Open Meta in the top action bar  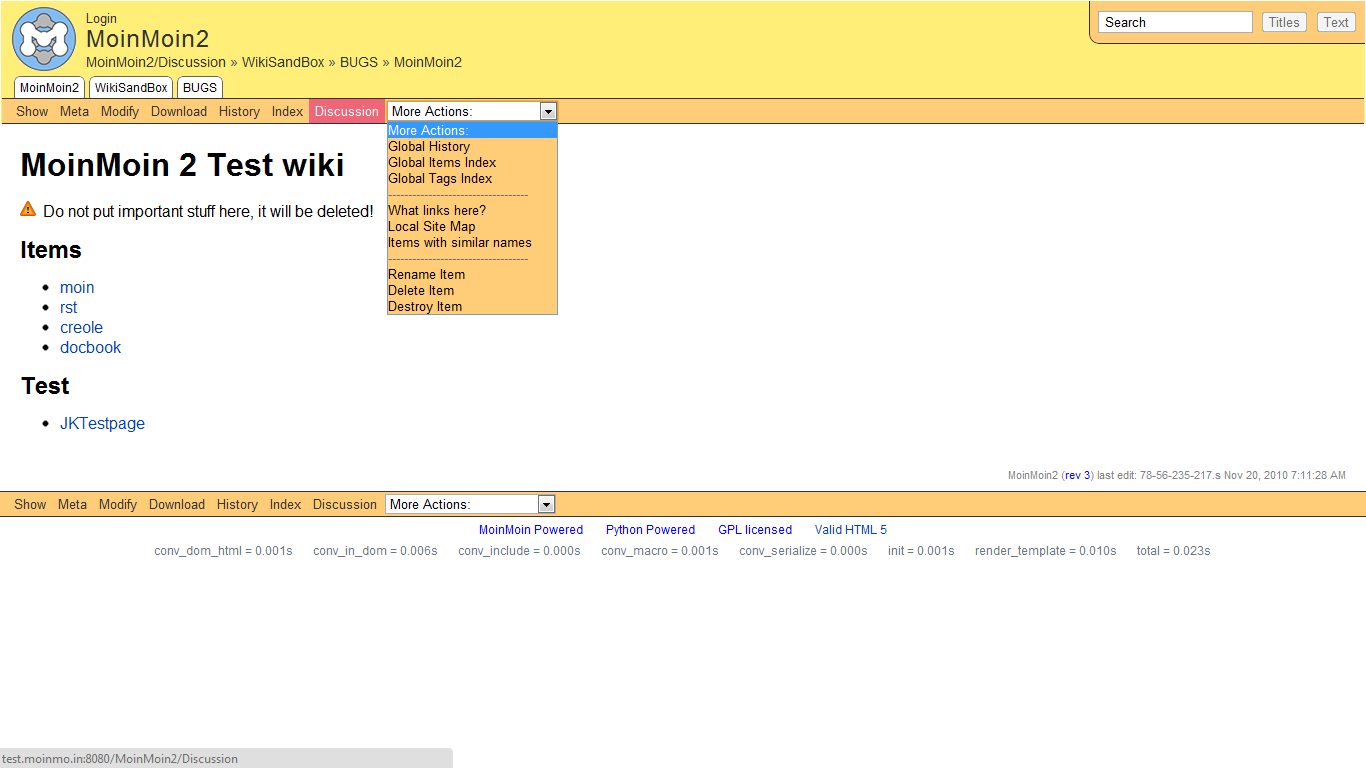pyautogui.click(x=74, y=112)
